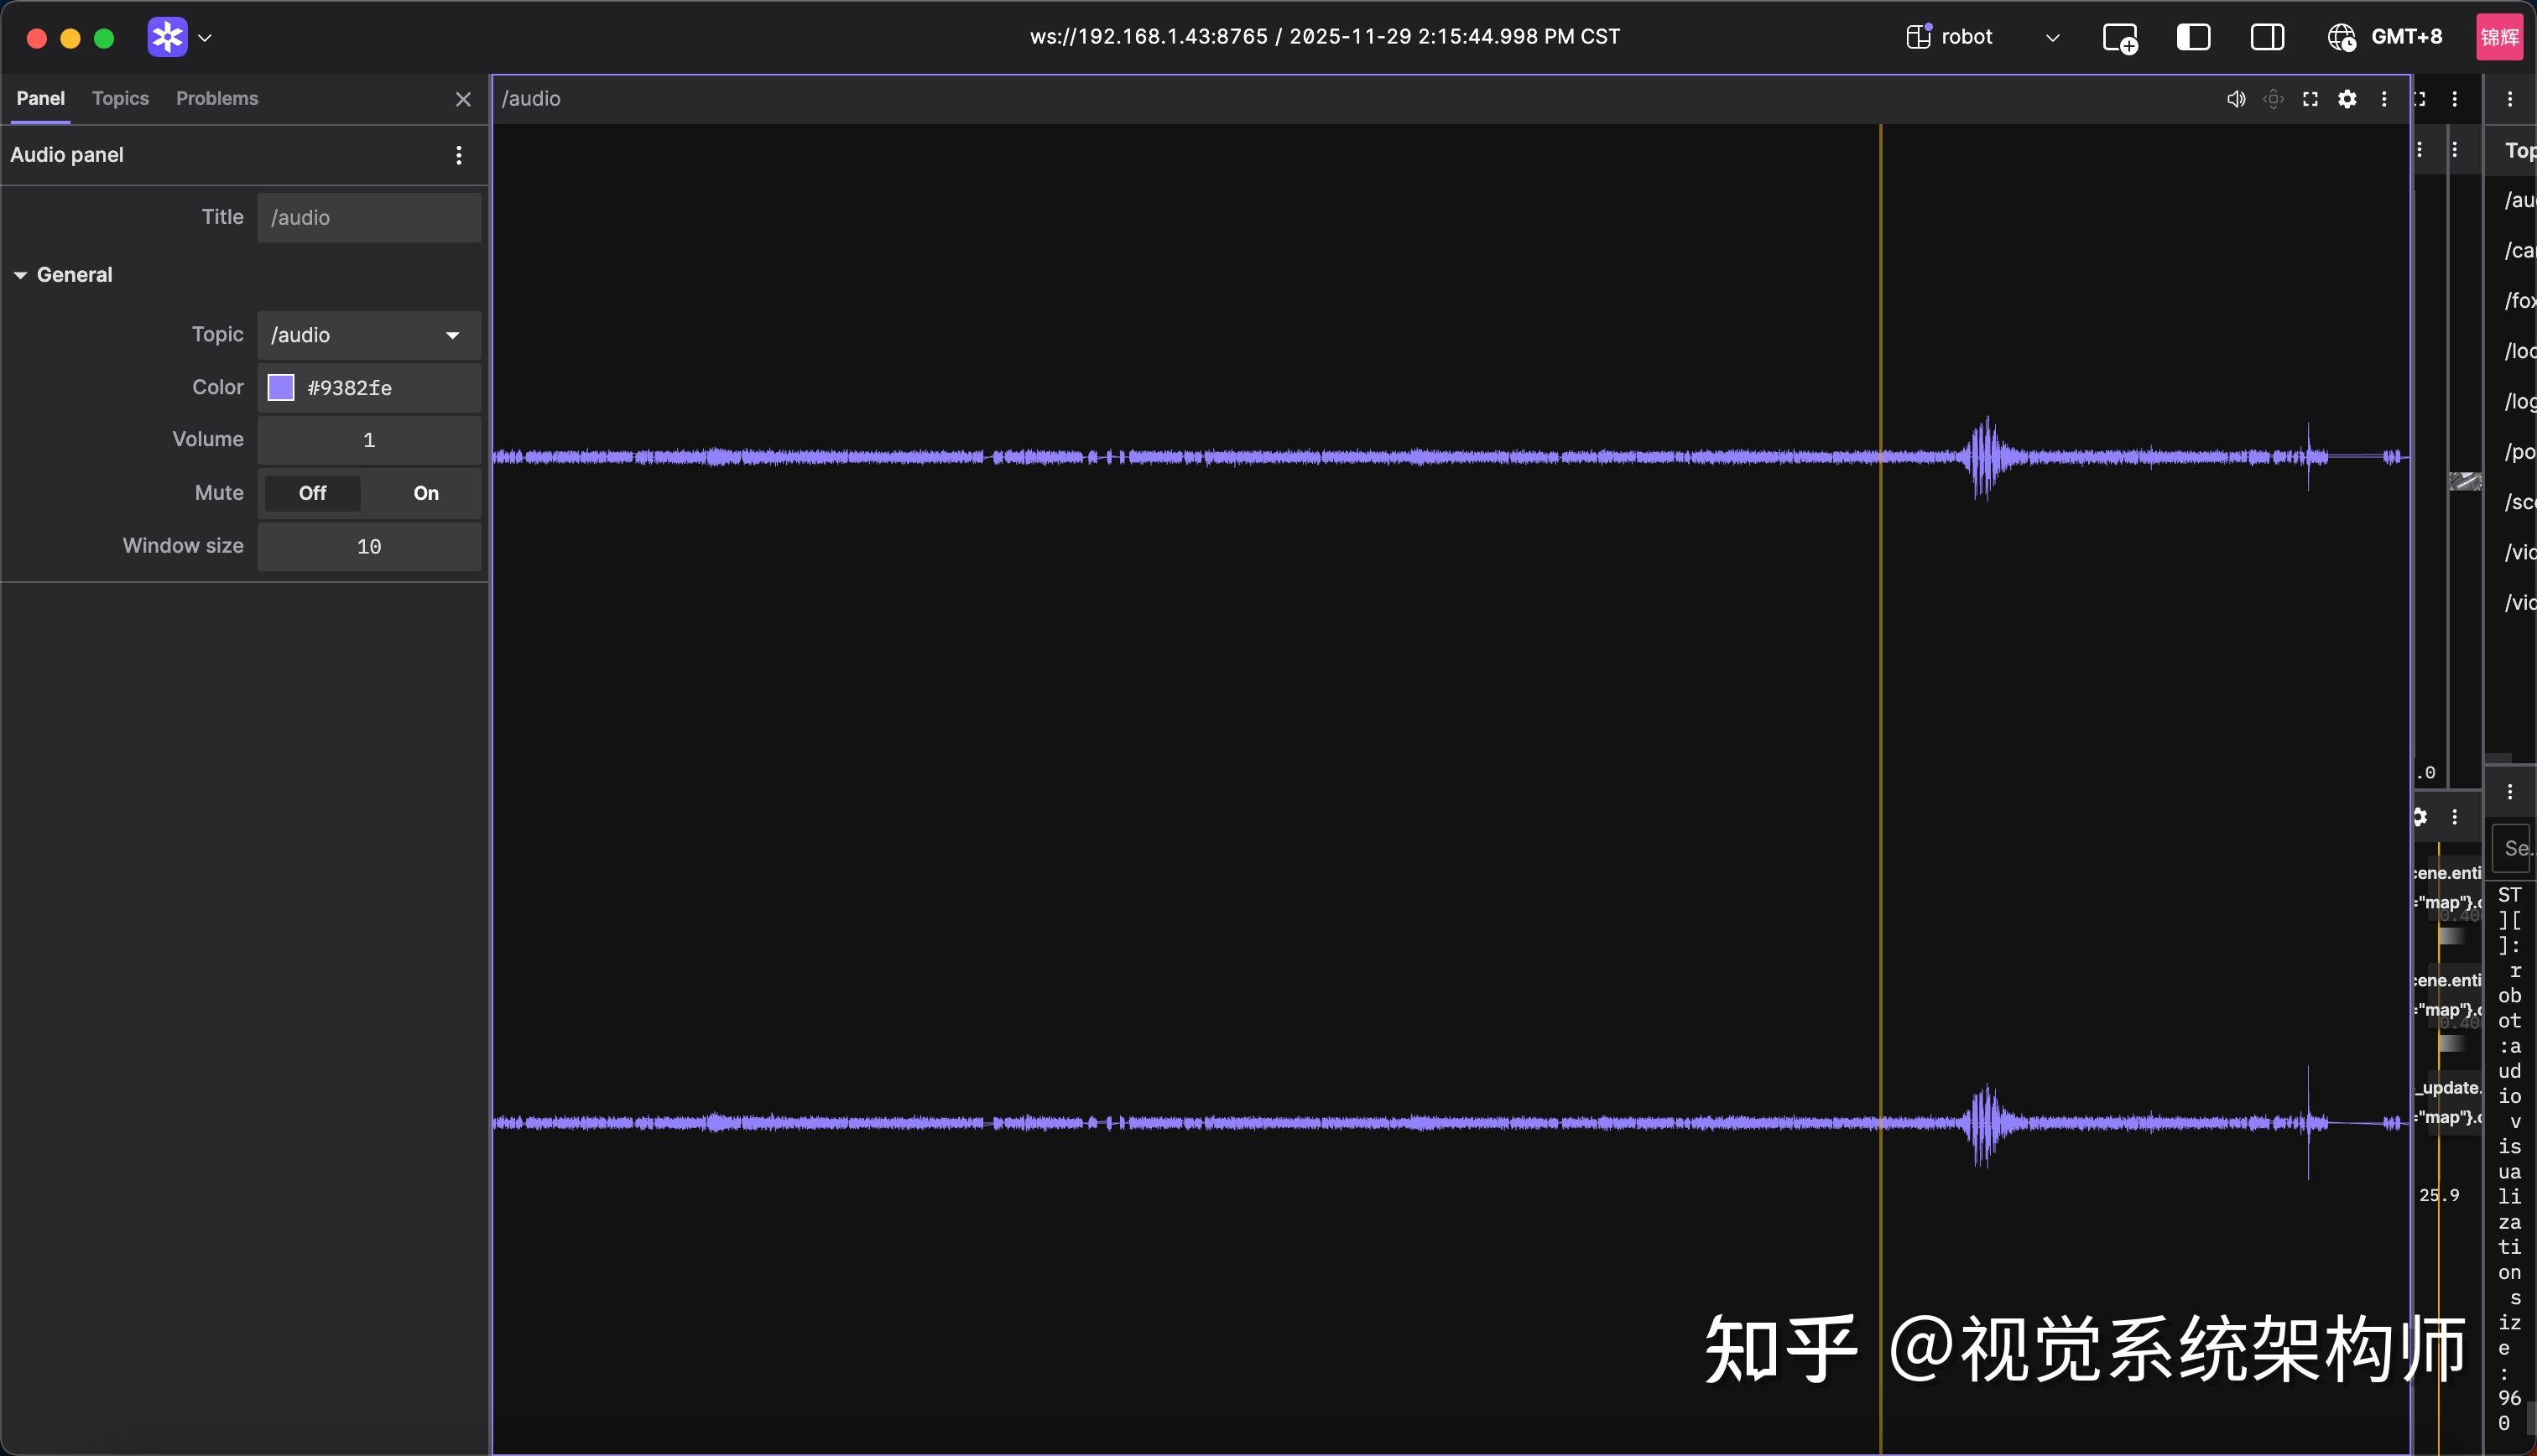Viewport: 2537px width, 1456px height.
Task: Enter fullscreen mode for the audio panel
Action: [2311, 98]
